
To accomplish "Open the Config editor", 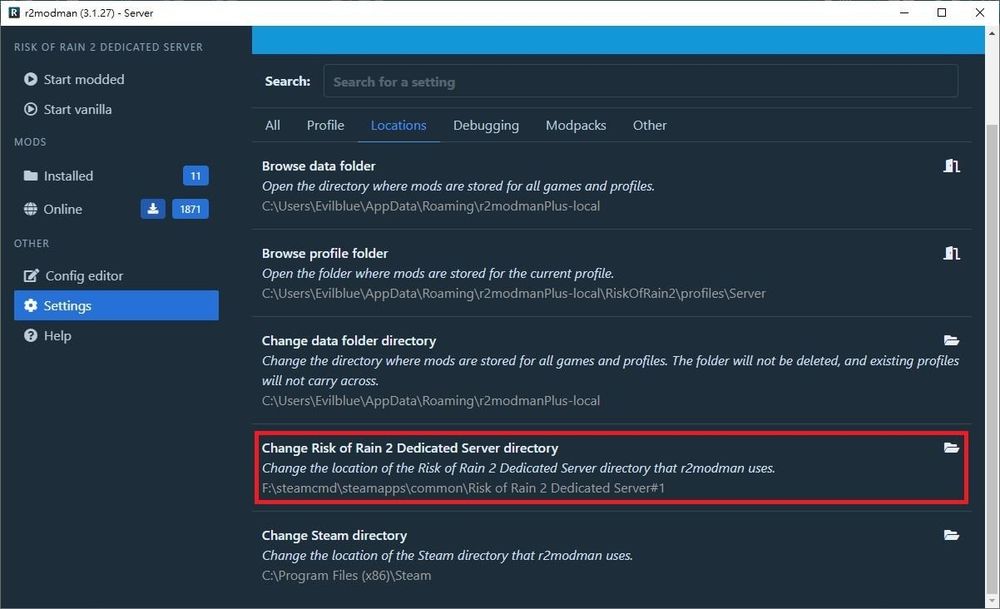I will [x=84, y=276].
